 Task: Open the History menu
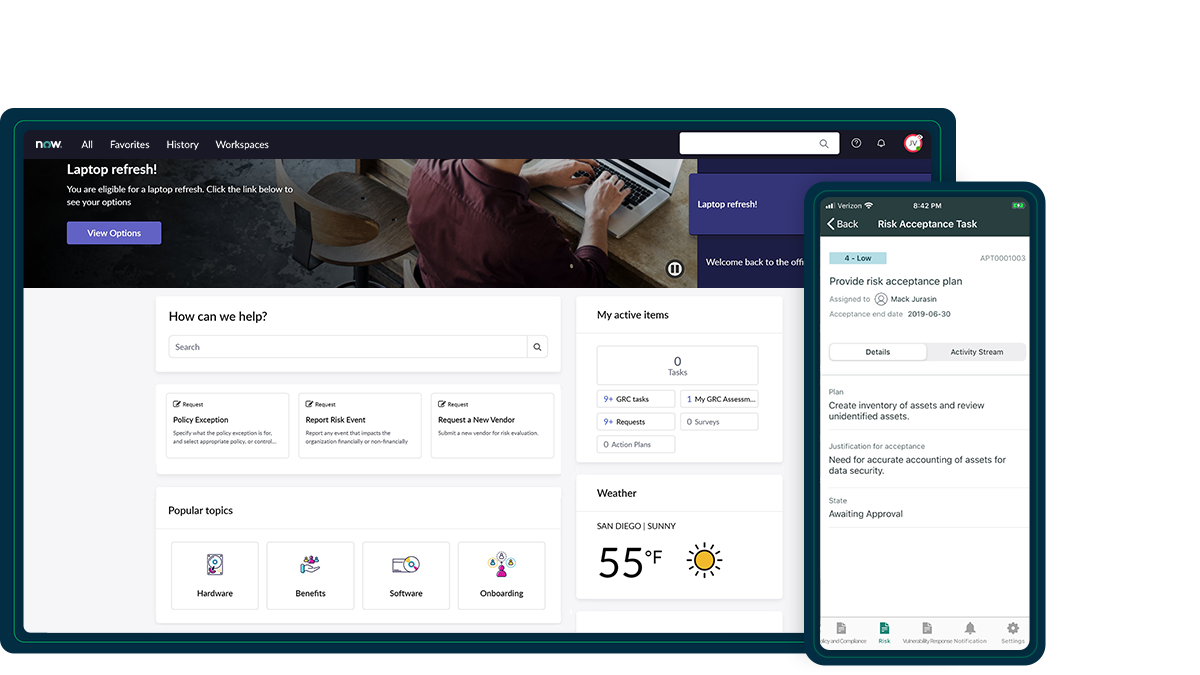click(183, 144)
